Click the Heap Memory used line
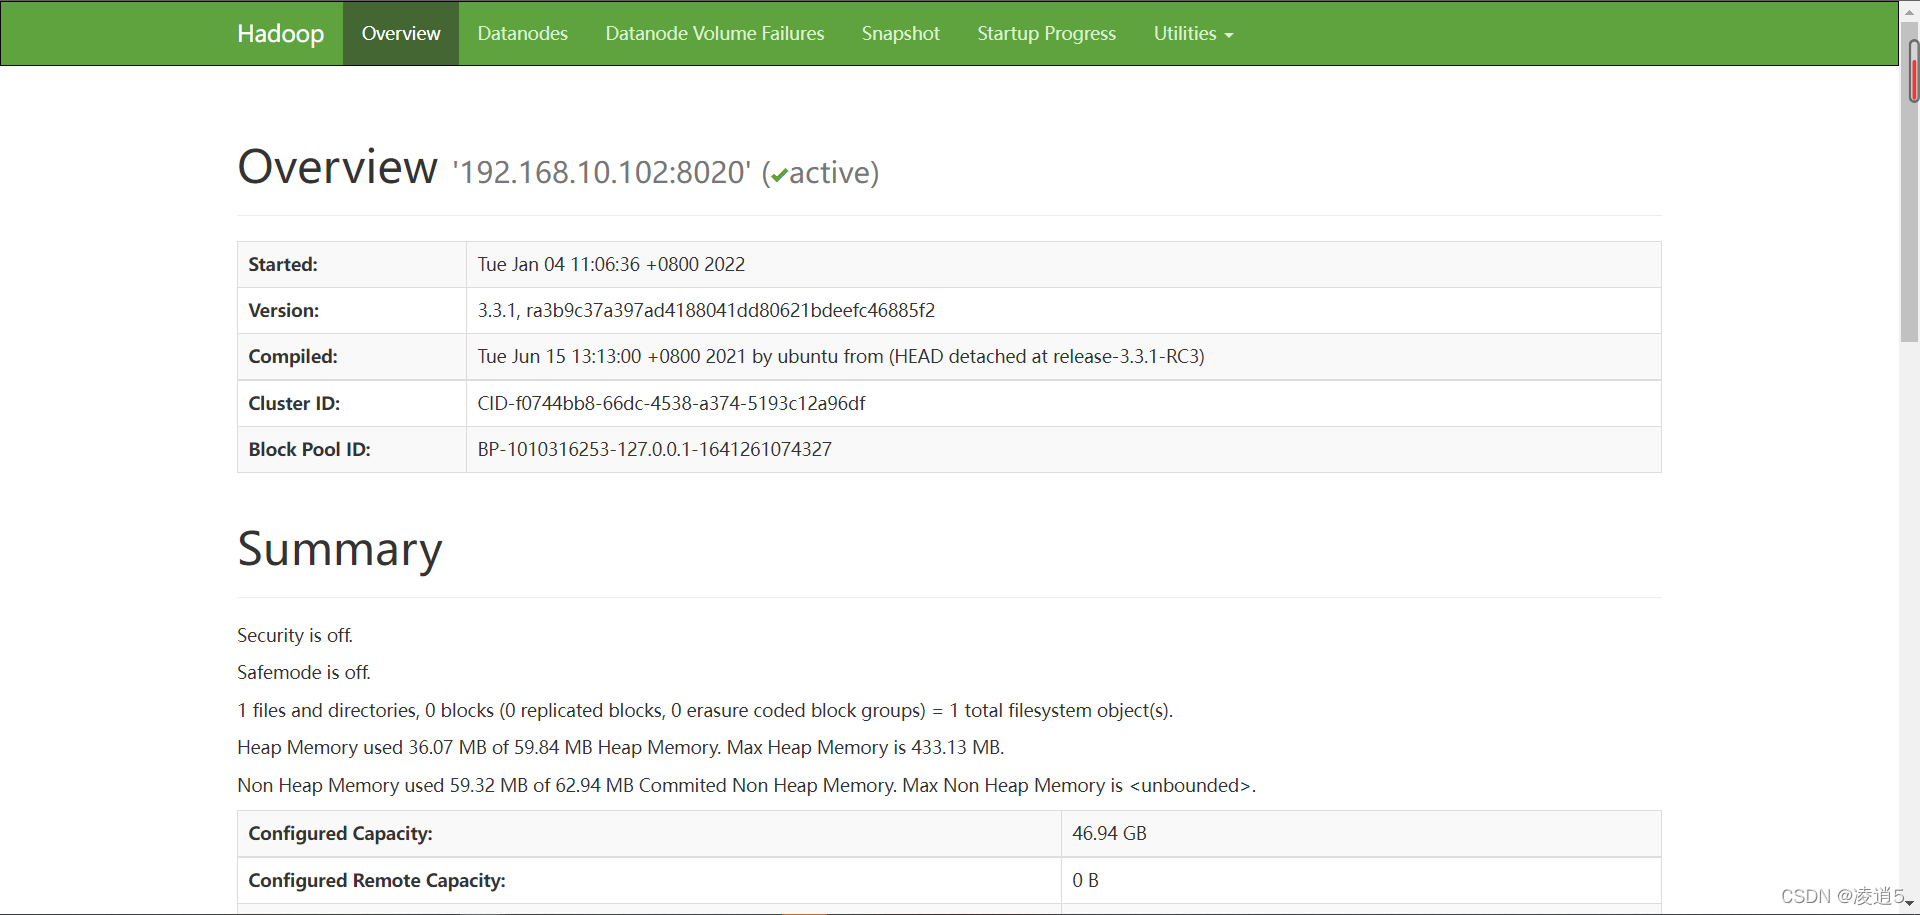Image resolution: width=1920 pixels, height=915 pixels. point(621,747)
